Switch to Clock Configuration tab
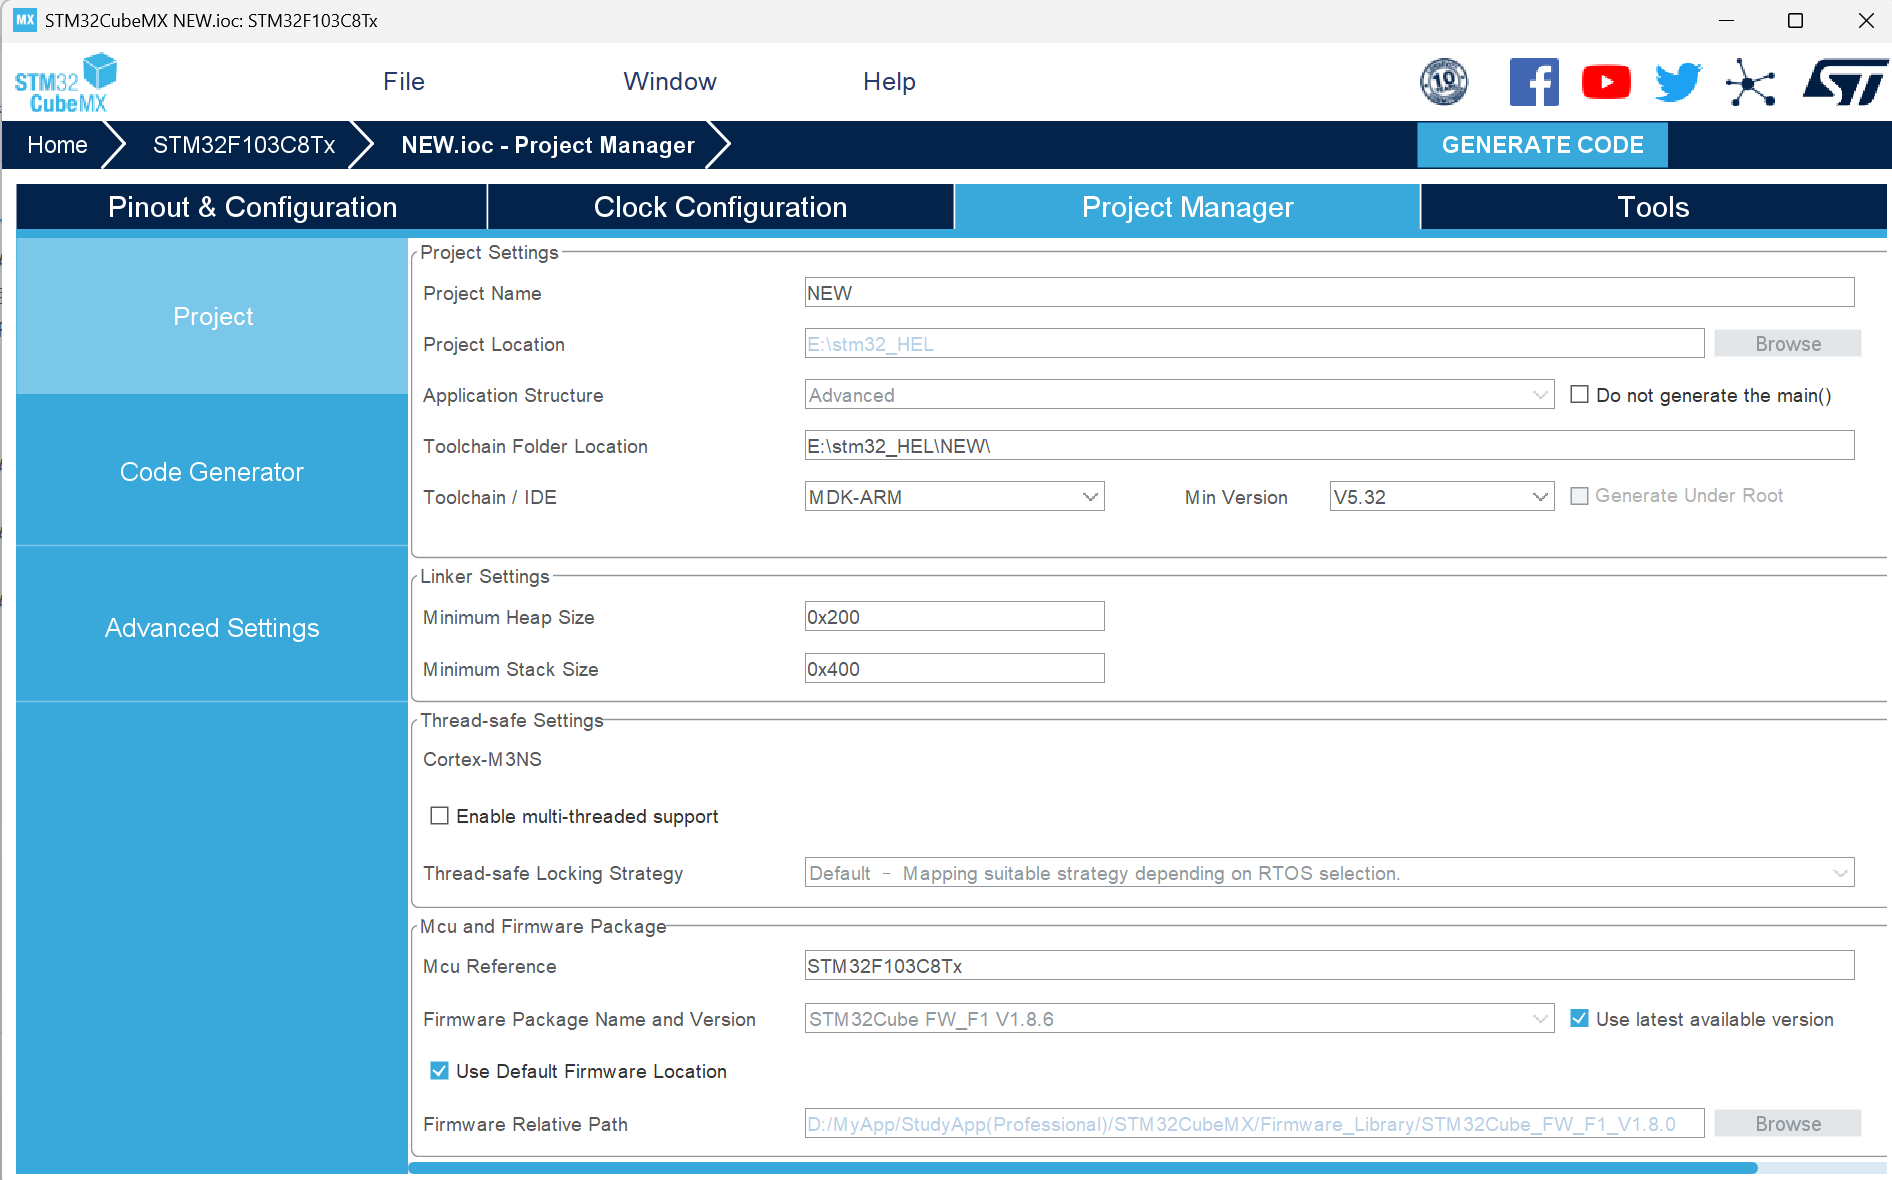 [x=720, y=207]
